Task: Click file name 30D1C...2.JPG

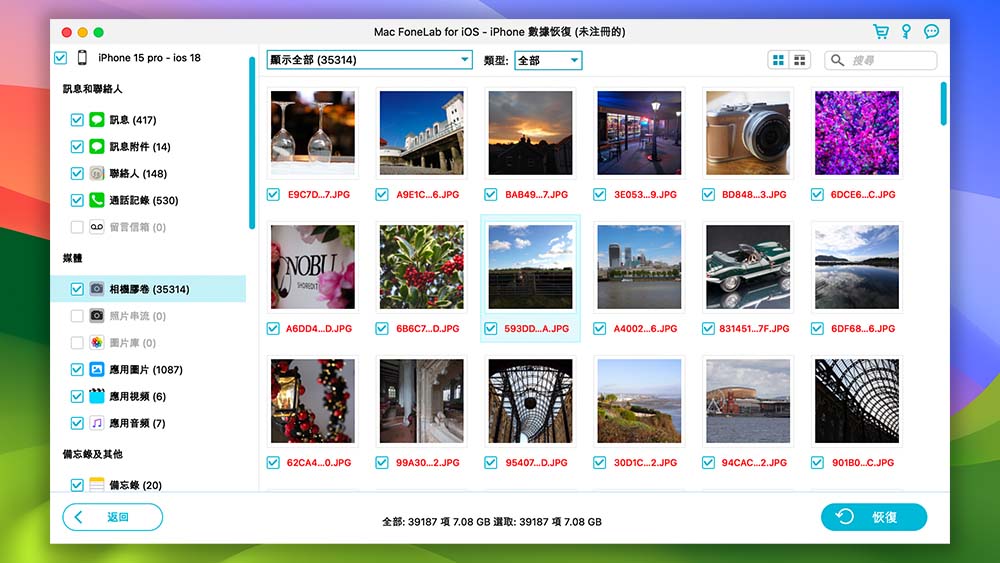Action: click(645, 462)
